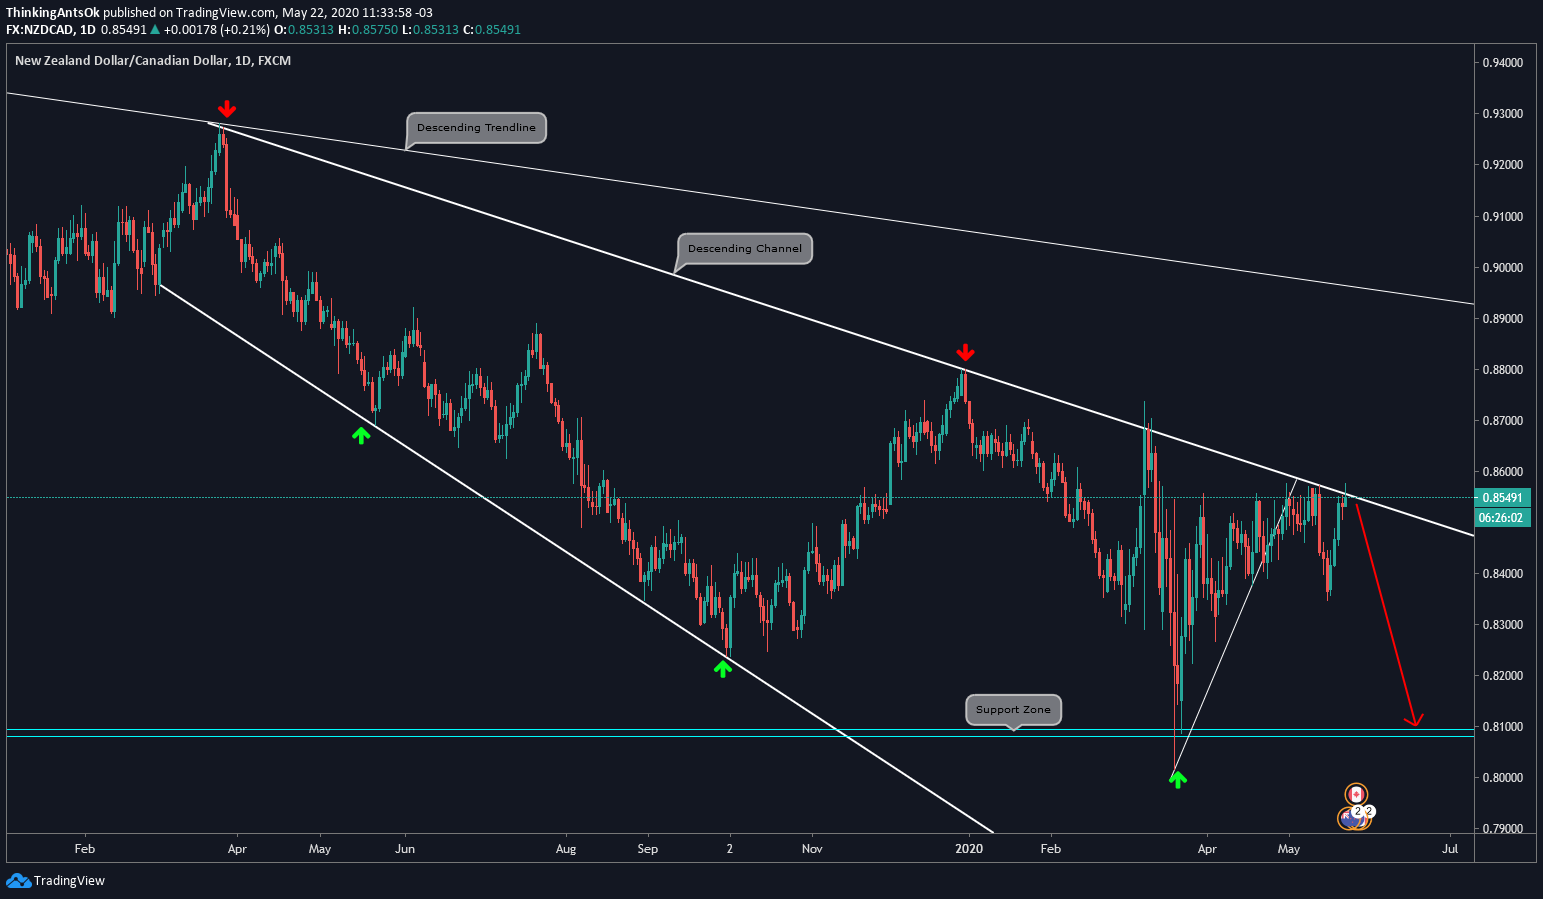Click the Aug label on the time axis
1543x899 pixels.
pyautogui.click(x=566, y=849)
